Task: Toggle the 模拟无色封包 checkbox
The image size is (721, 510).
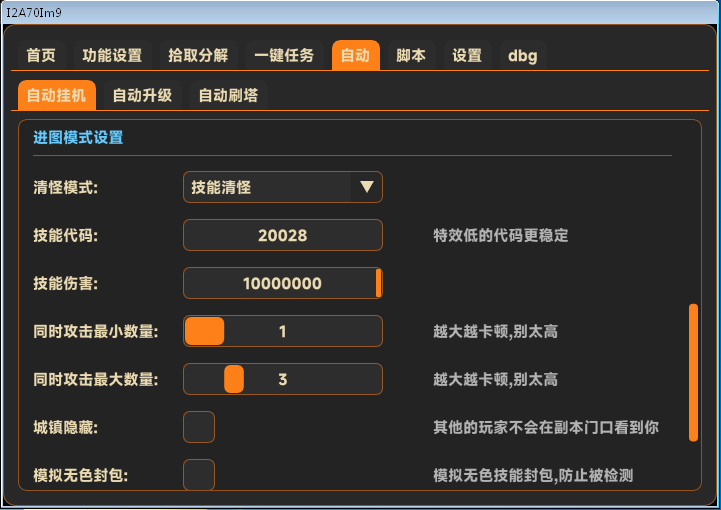Action: point(199,474)
